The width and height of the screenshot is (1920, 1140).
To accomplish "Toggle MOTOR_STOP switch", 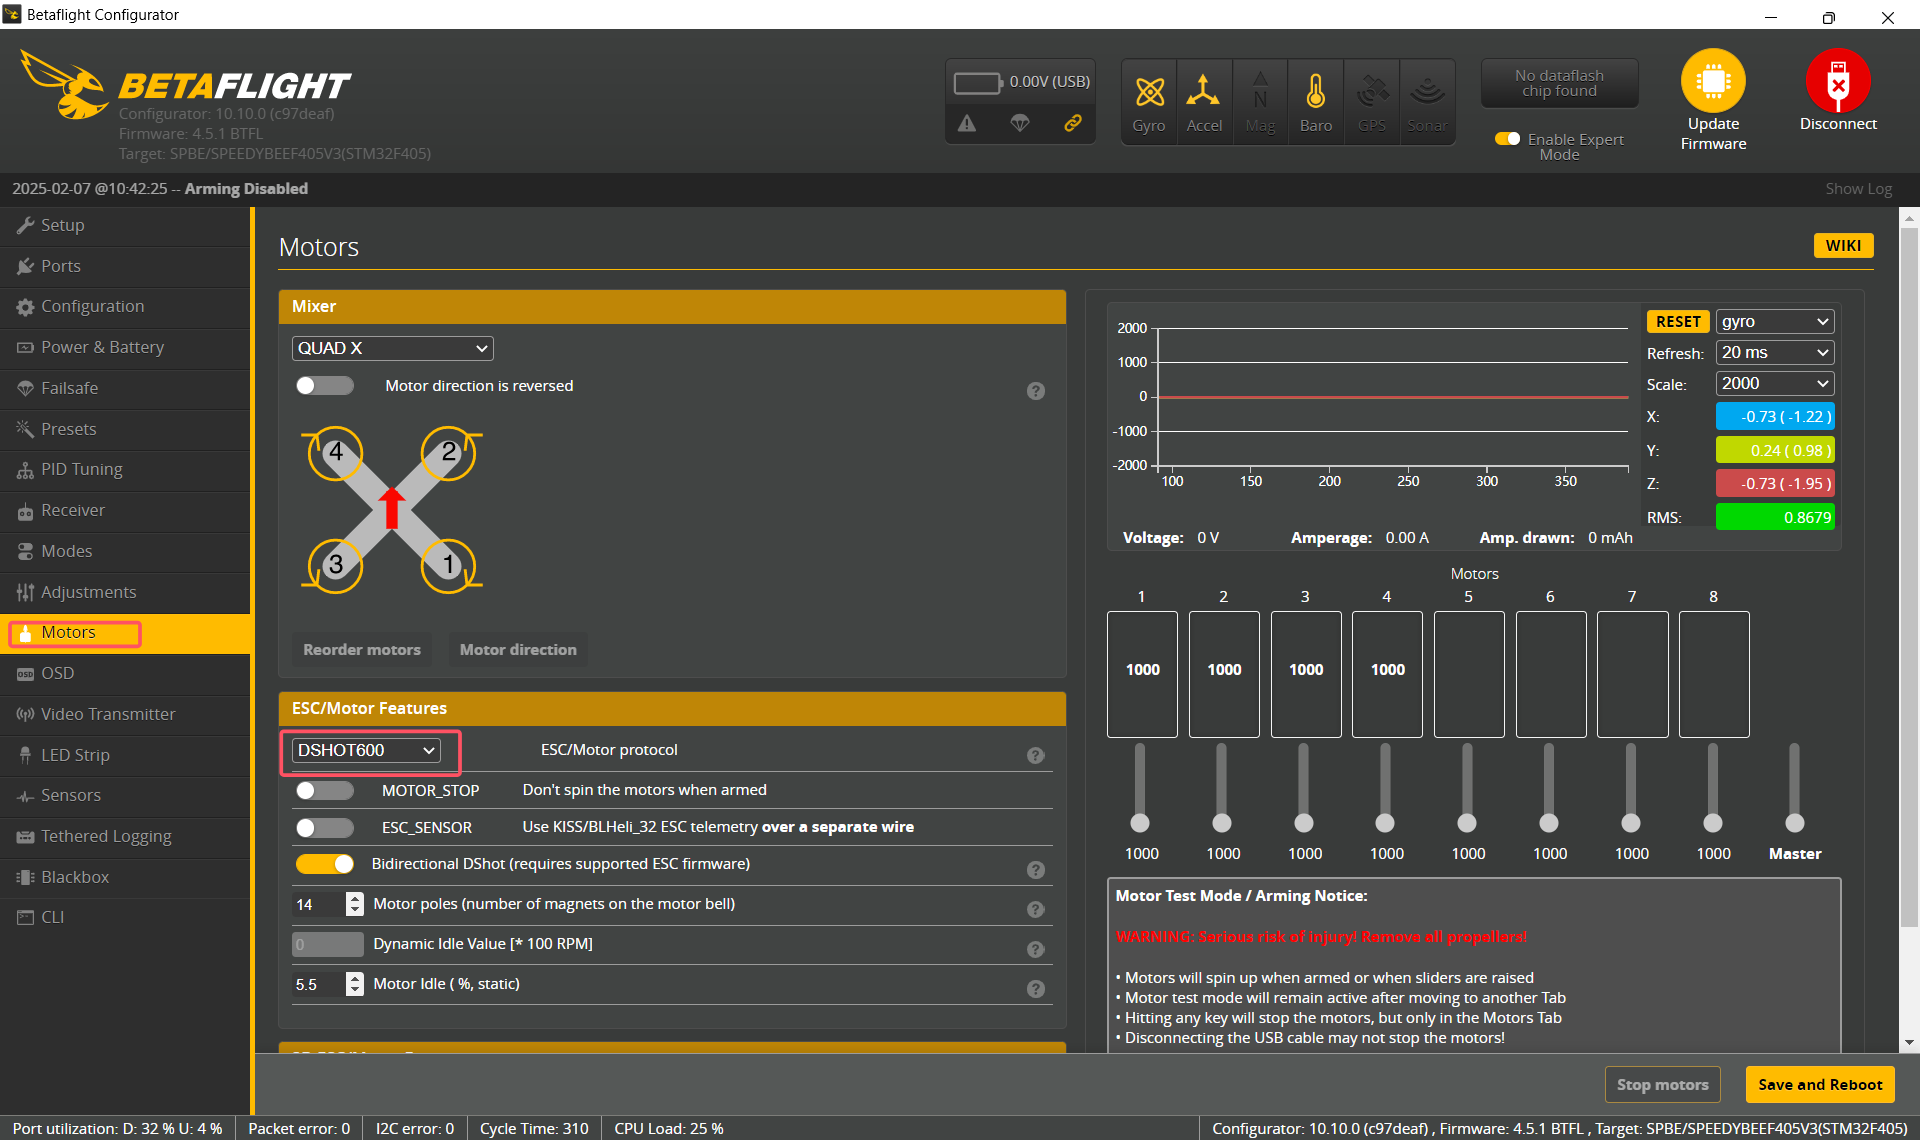I will click(x=325, y=791).
